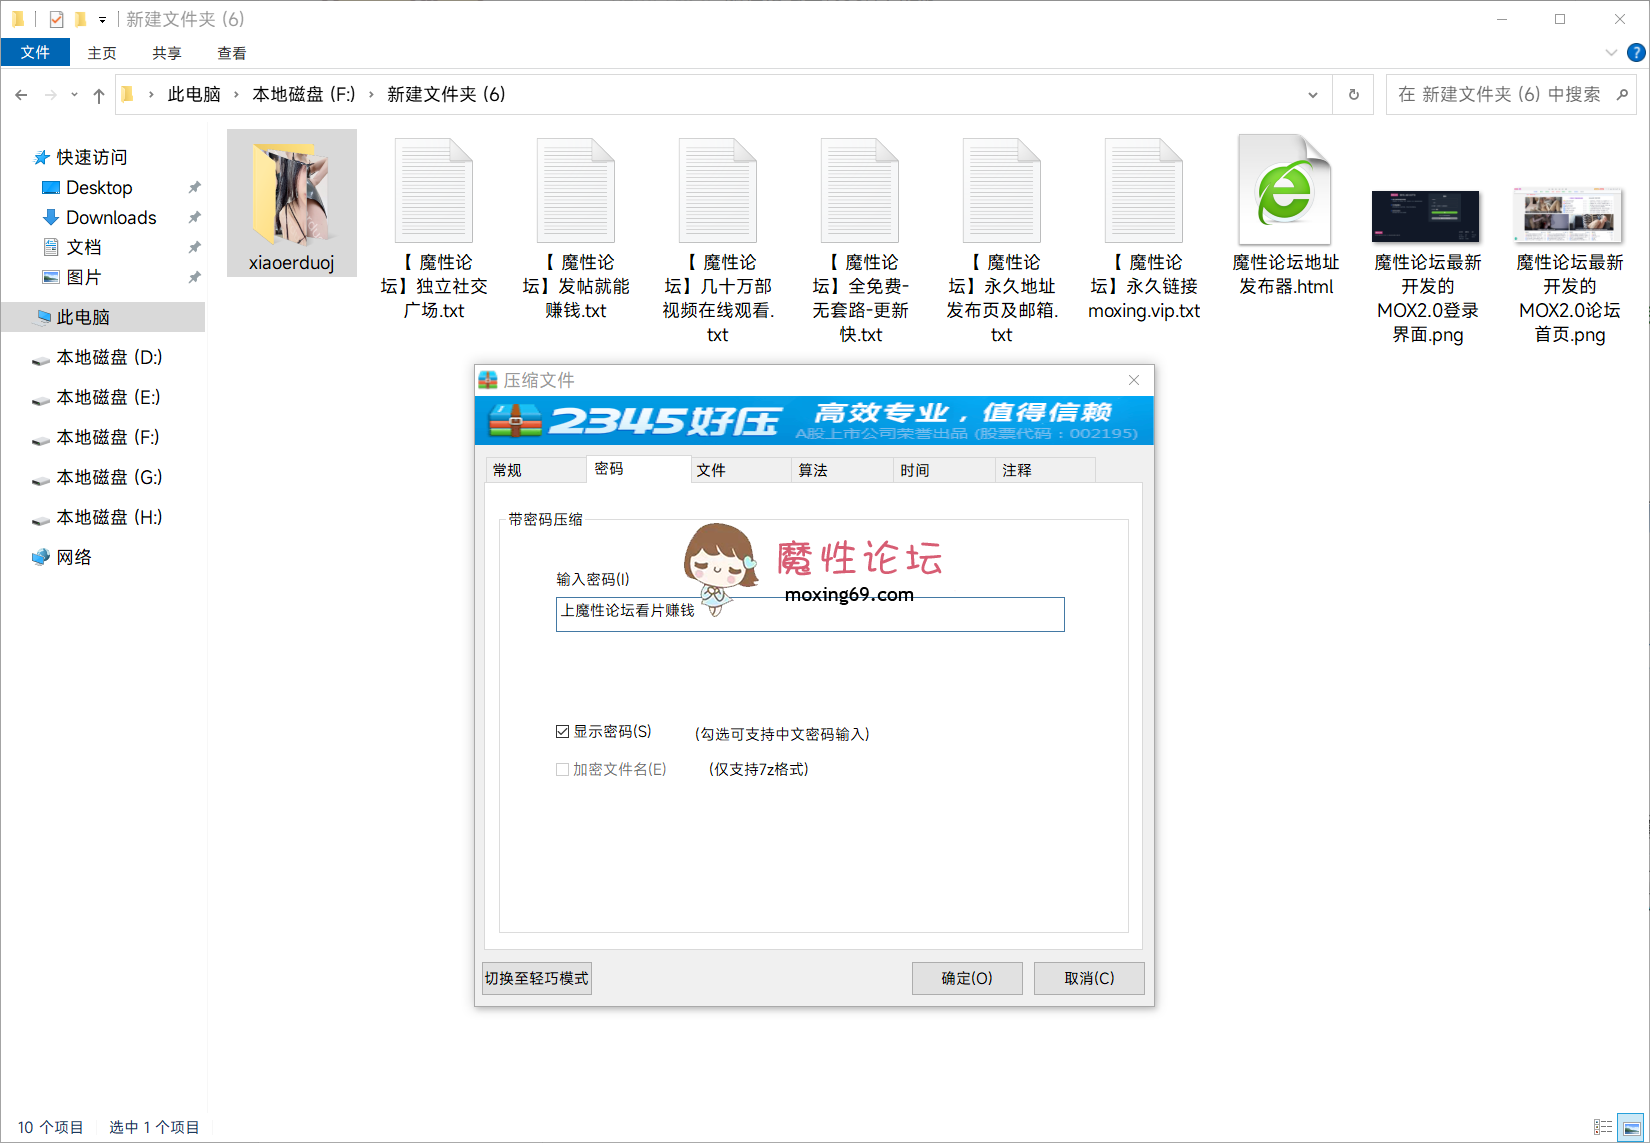Select the 独立社交广场.txt file icon
This screenshot has height=1143, width=1650.
(434, 191)
